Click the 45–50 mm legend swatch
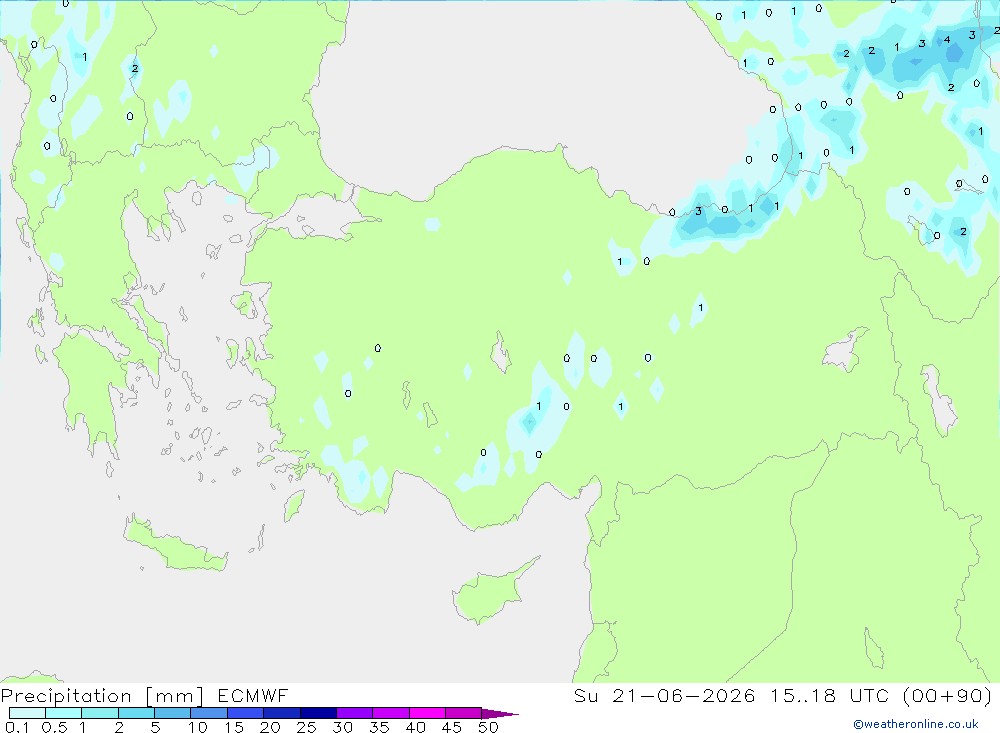 click(x=464, y=713)
